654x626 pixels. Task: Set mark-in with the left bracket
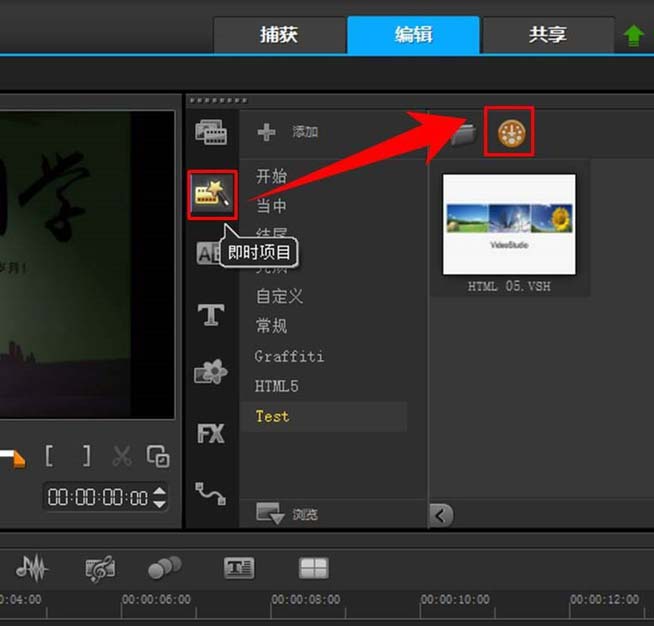[49, 456]
